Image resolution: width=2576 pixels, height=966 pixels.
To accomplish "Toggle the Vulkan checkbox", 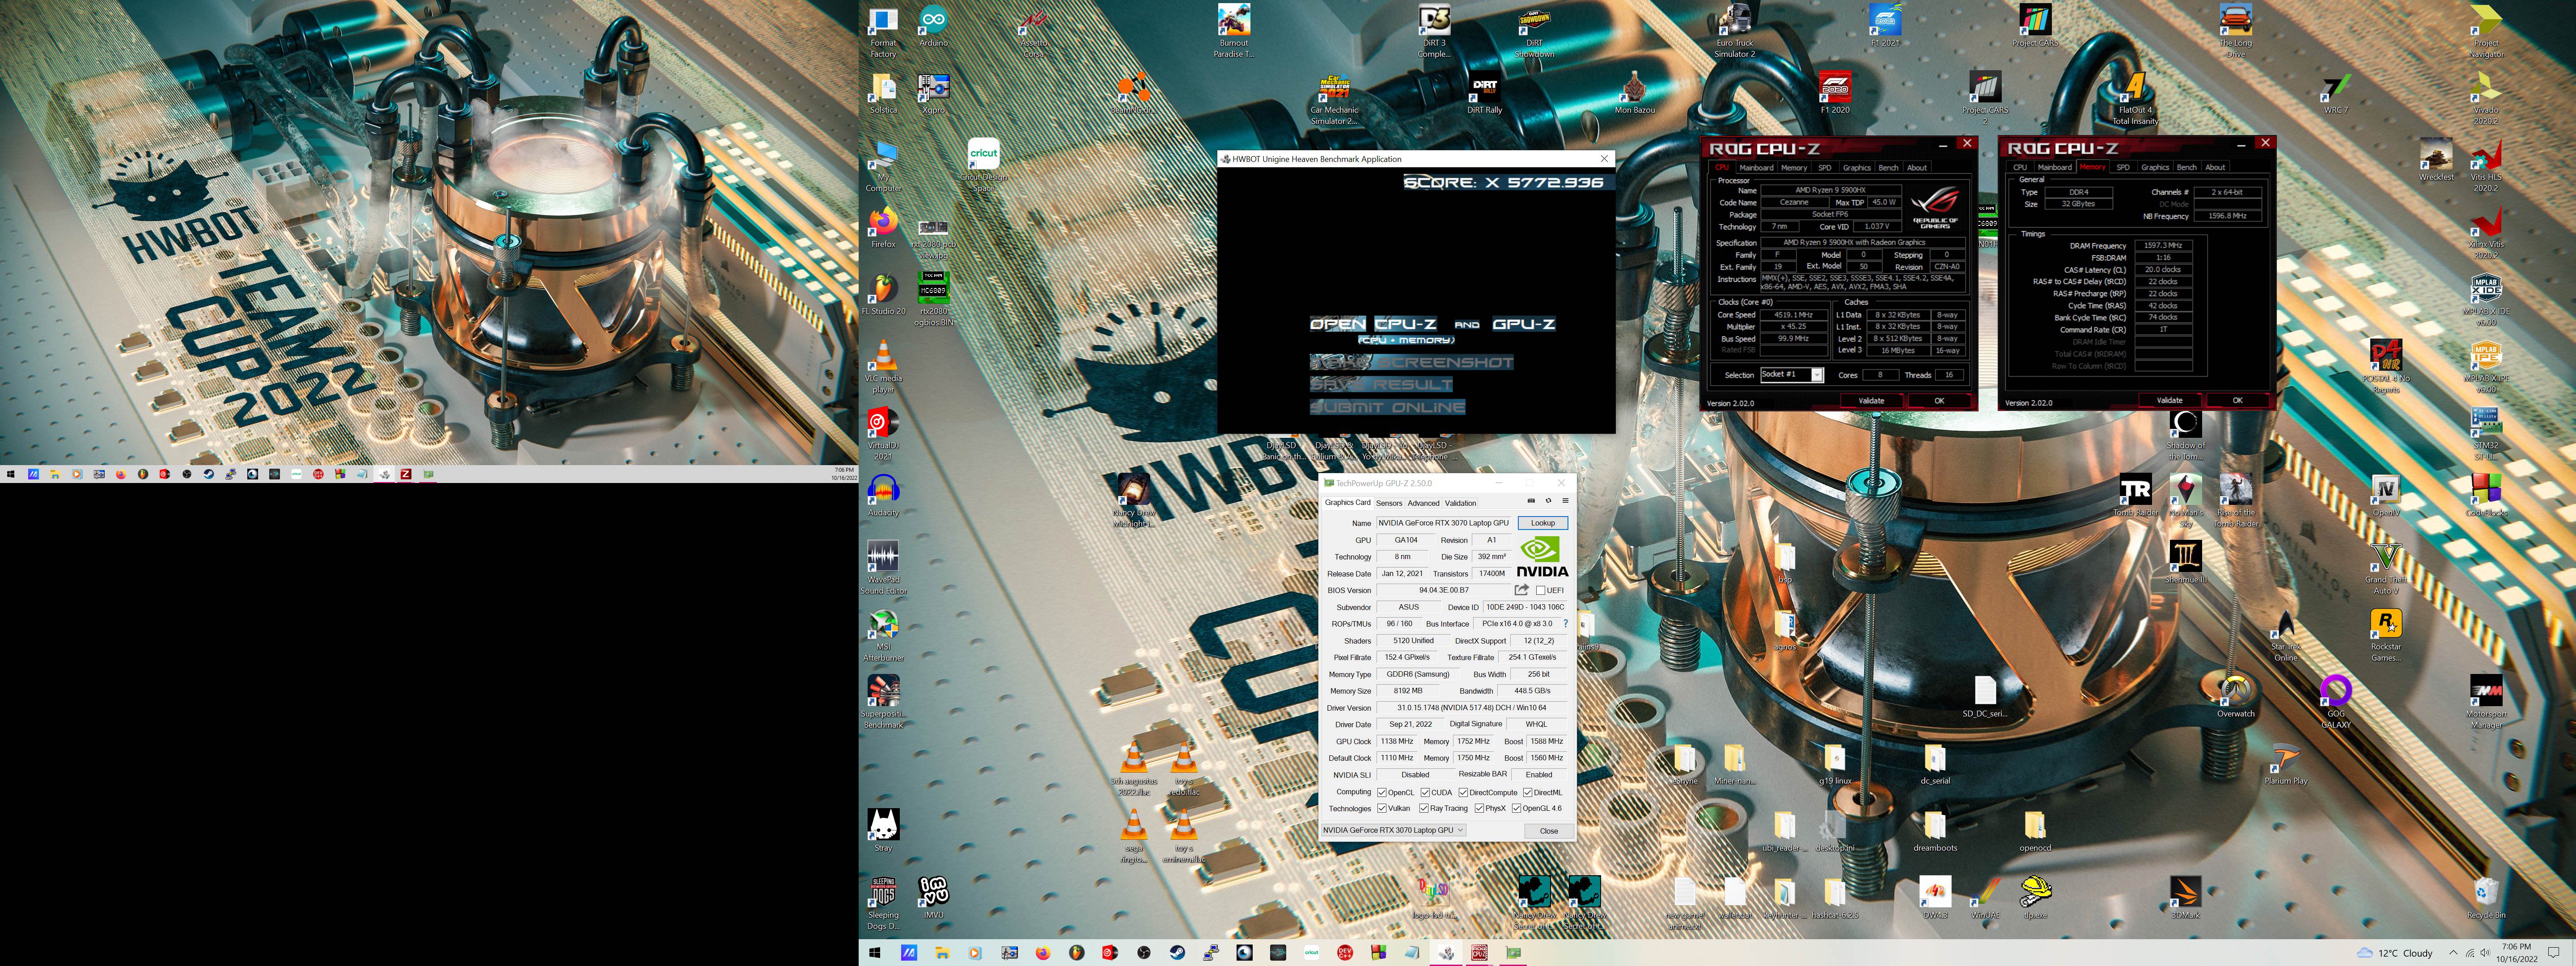I will (x=1382, y=808).
